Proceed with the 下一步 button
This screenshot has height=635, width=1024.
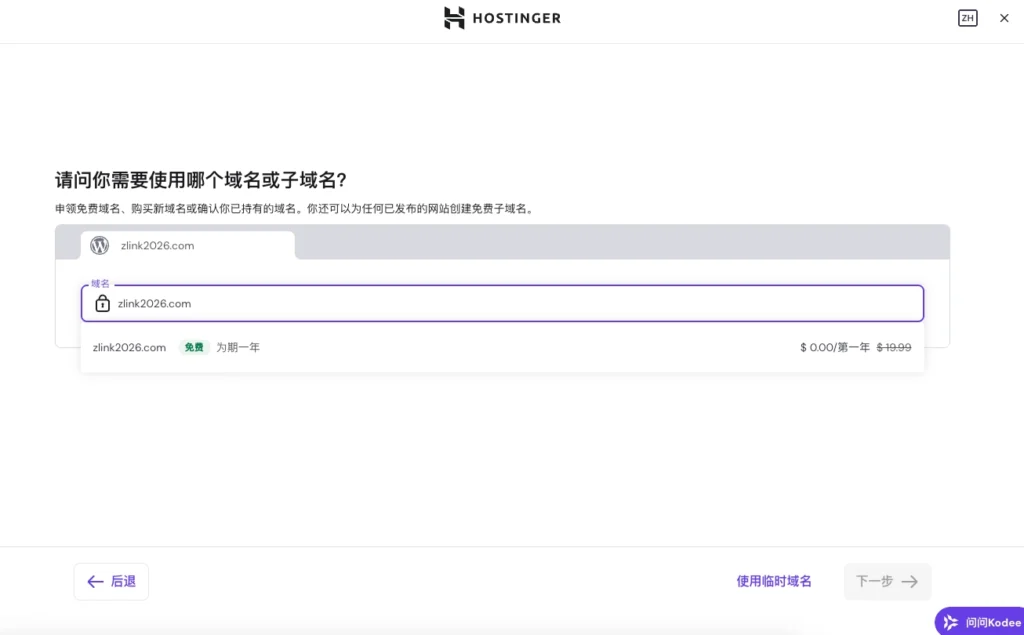pyautogui.click(x=887, y=581)
